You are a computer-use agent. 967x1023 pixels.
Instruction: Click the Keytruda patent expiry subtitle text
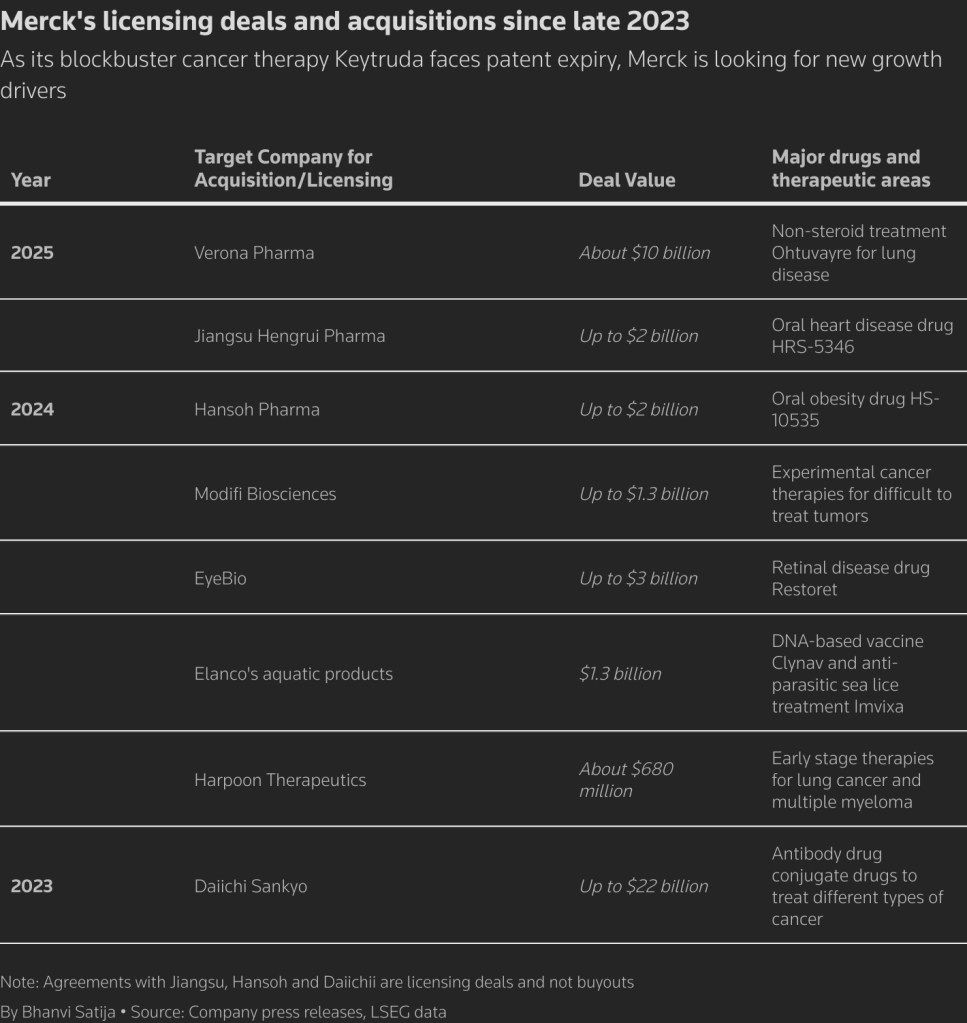point(471,74)
